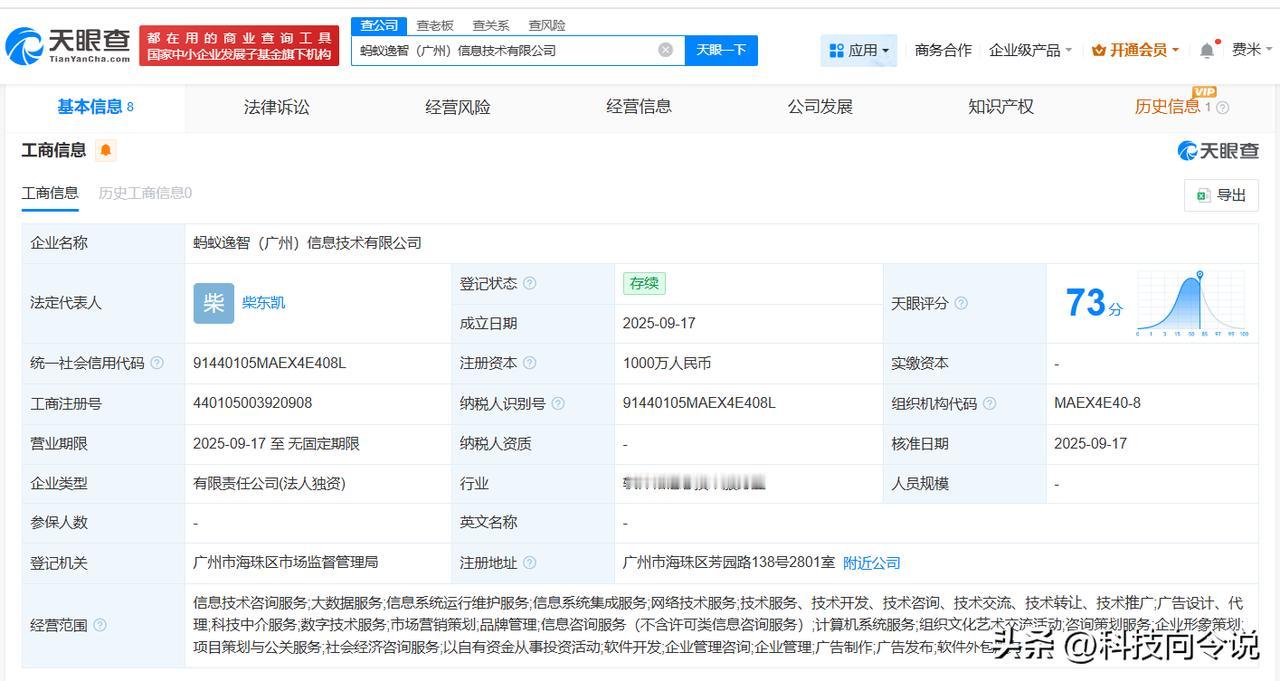Click help icon next to 登记状态
Screen dimensions: 1280x681
[529, 284]
